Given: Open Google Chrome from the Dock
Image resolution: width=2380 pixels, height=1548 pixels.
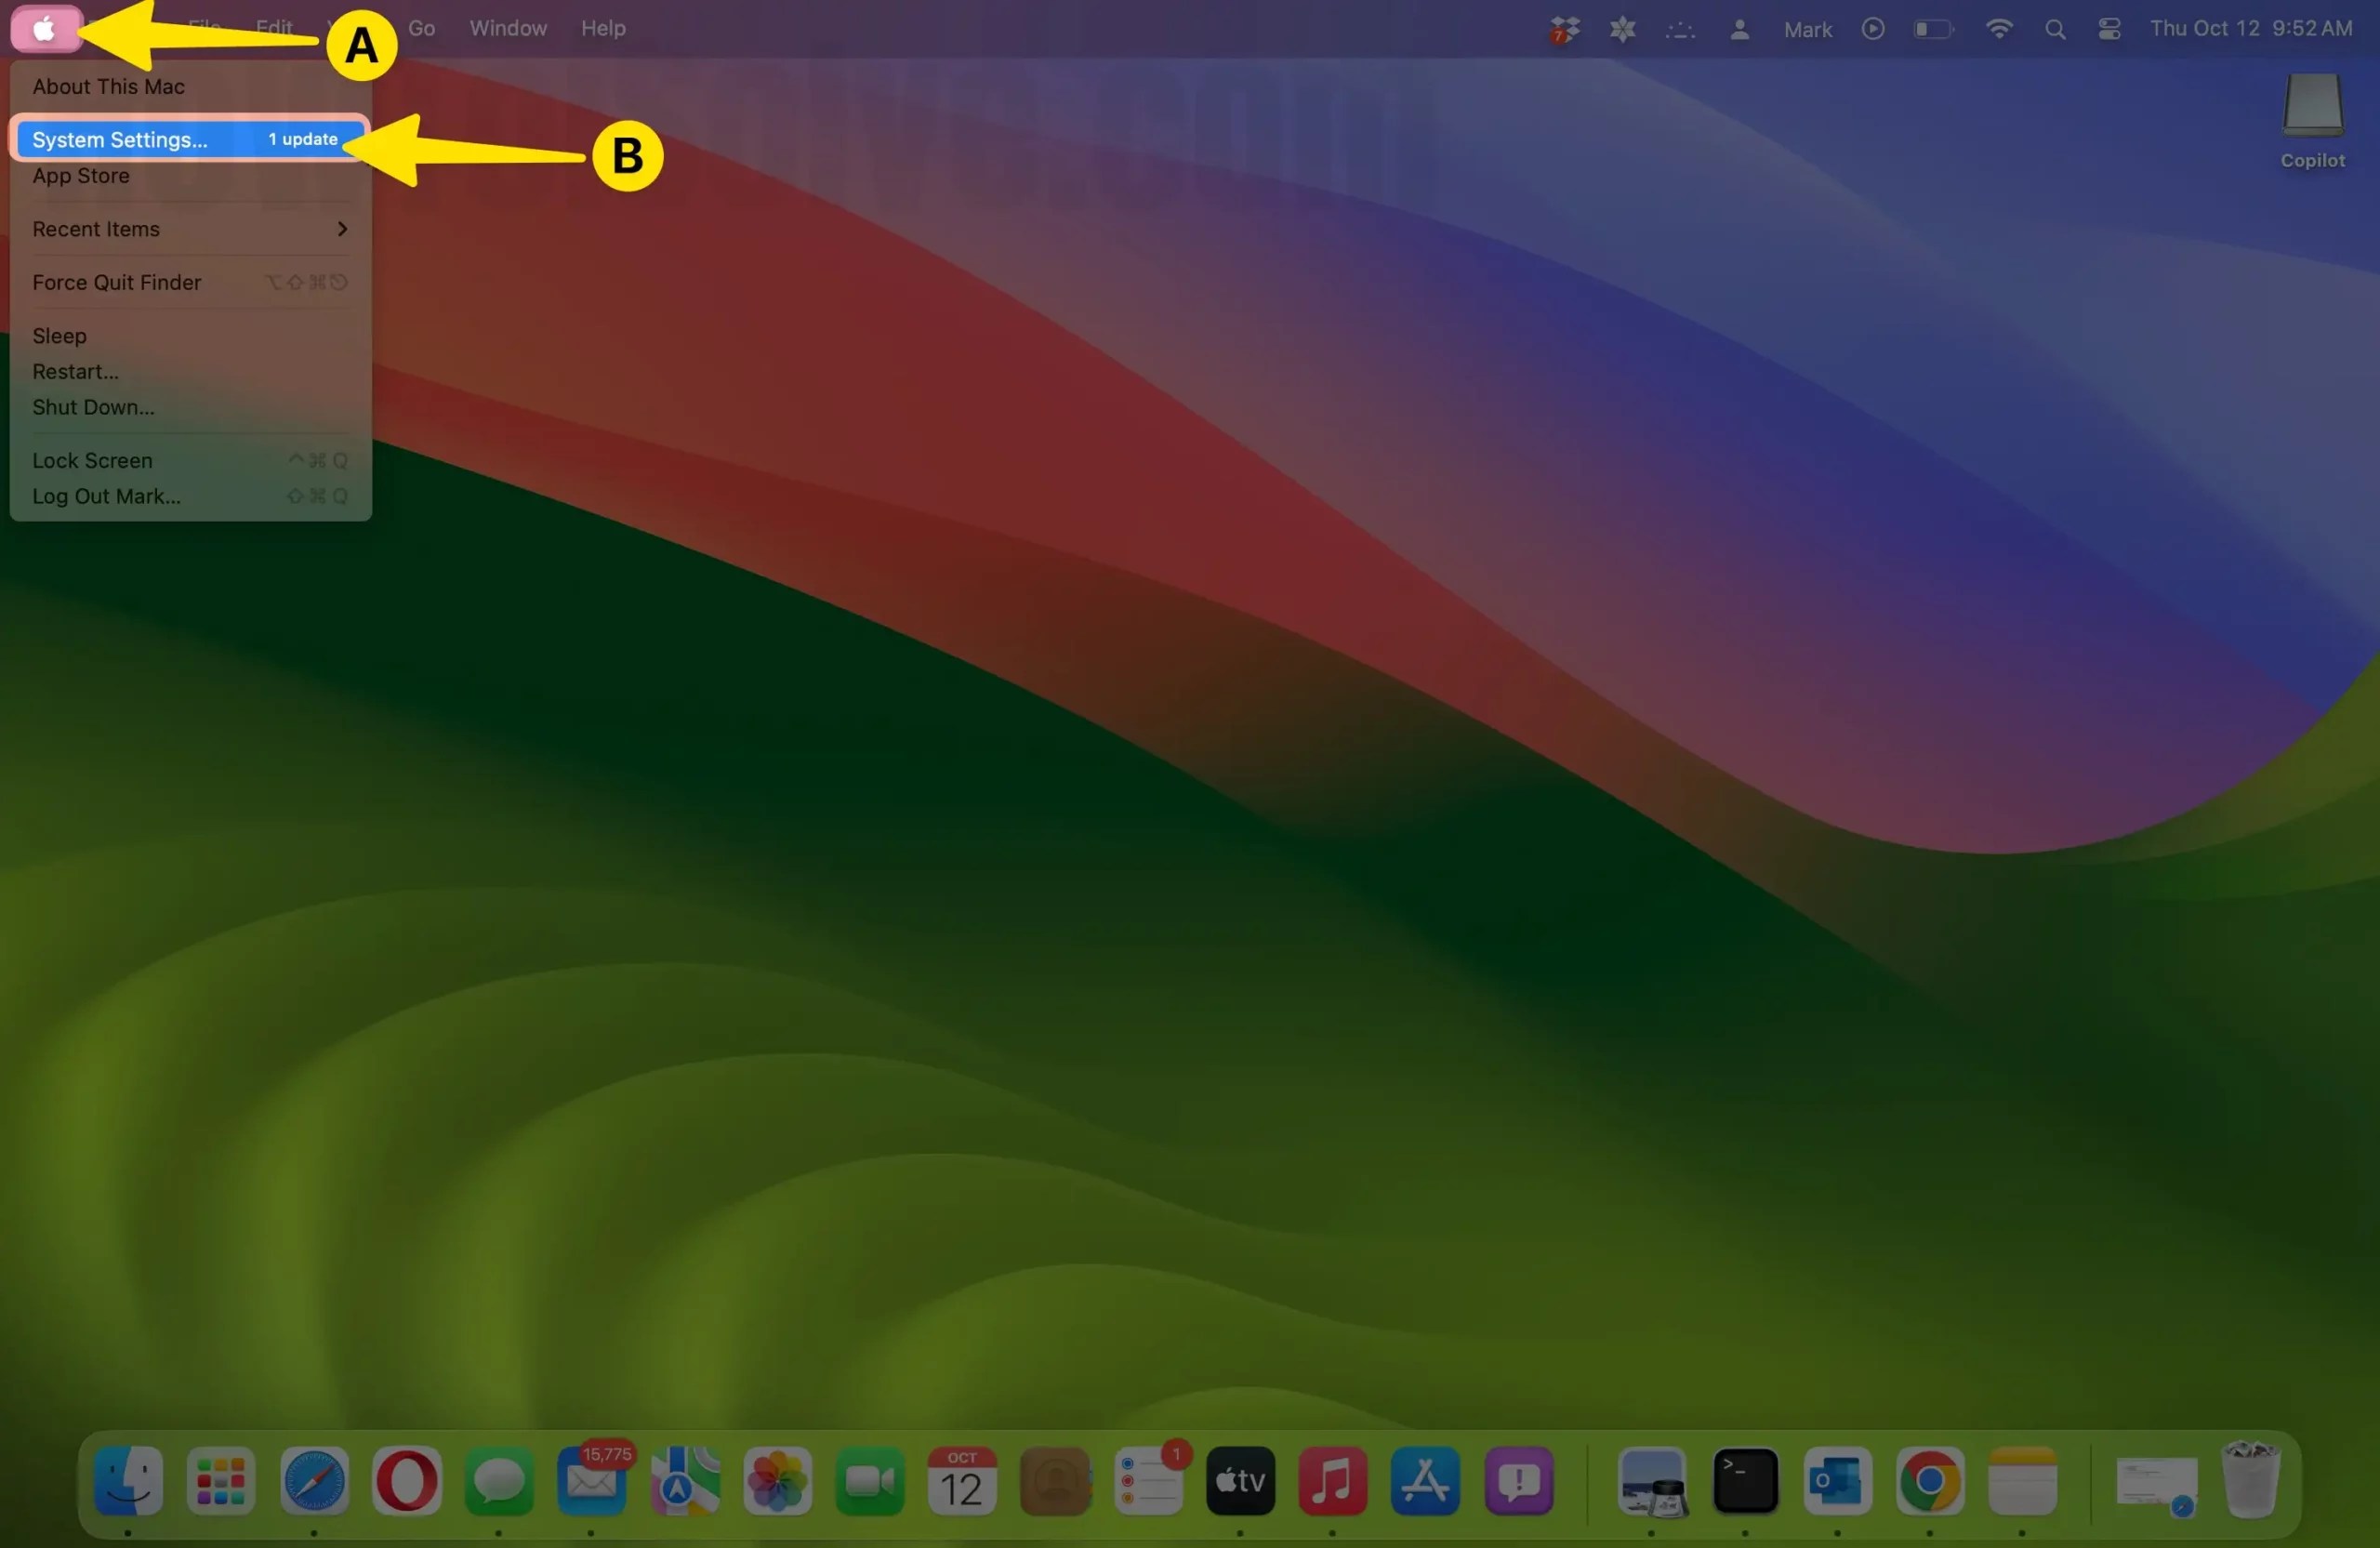Looking at the screenshot, I should click(x=1931, y=1483).
